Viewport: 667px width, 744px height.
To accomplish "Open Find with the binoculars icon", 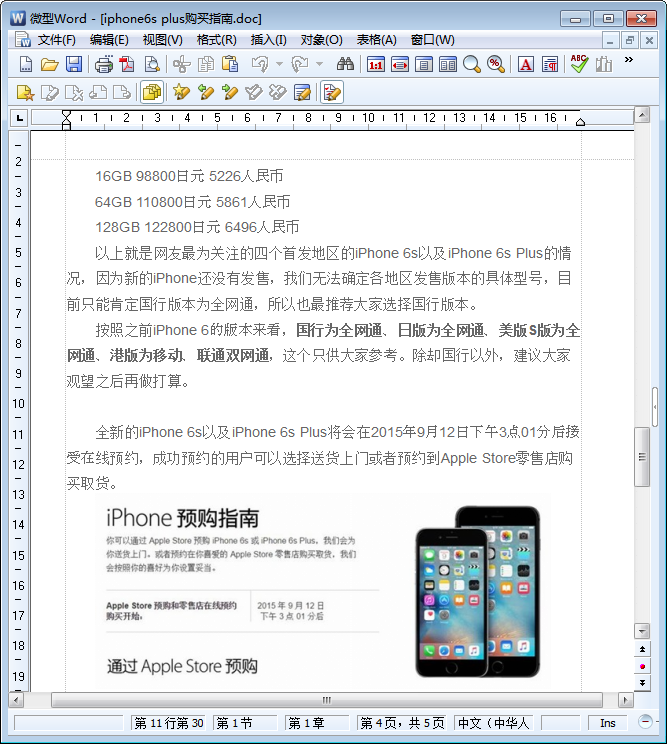I will (x=345, y=64).
